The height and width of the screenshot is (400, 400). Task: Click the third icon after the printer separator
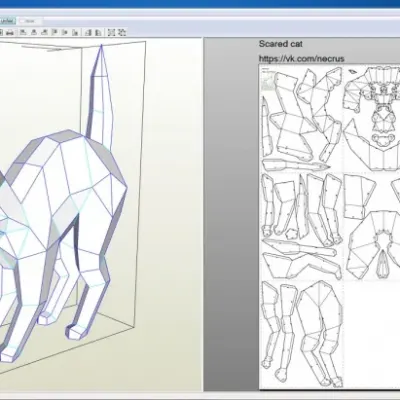point(44,32)
